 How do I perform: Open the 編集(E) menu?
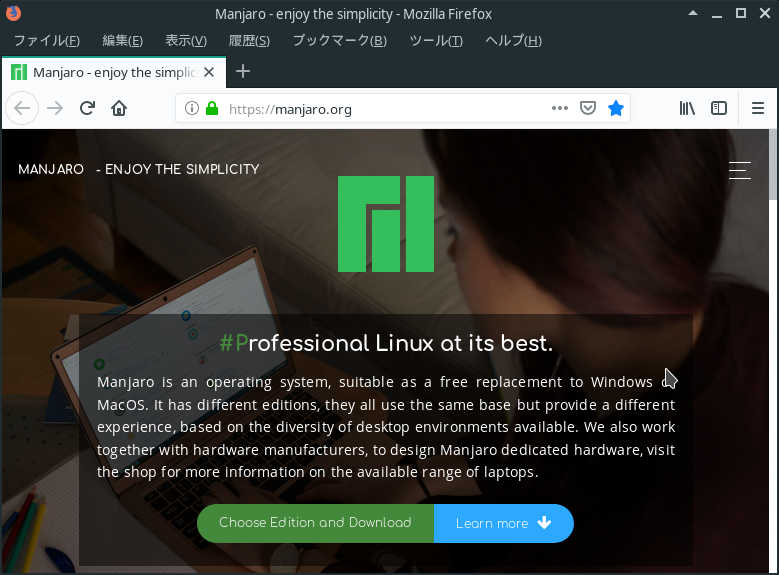click(122, 40)
